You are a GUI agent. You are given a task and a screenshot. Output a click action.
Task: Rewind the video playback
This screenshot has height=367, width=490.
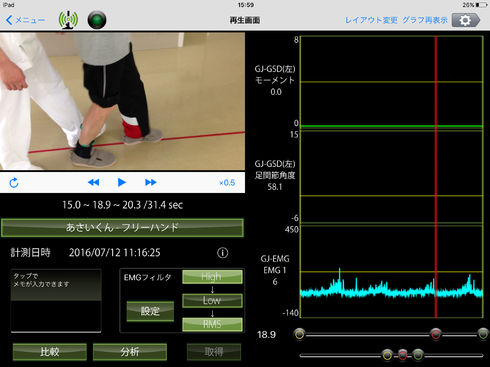(x=93, y=182)
